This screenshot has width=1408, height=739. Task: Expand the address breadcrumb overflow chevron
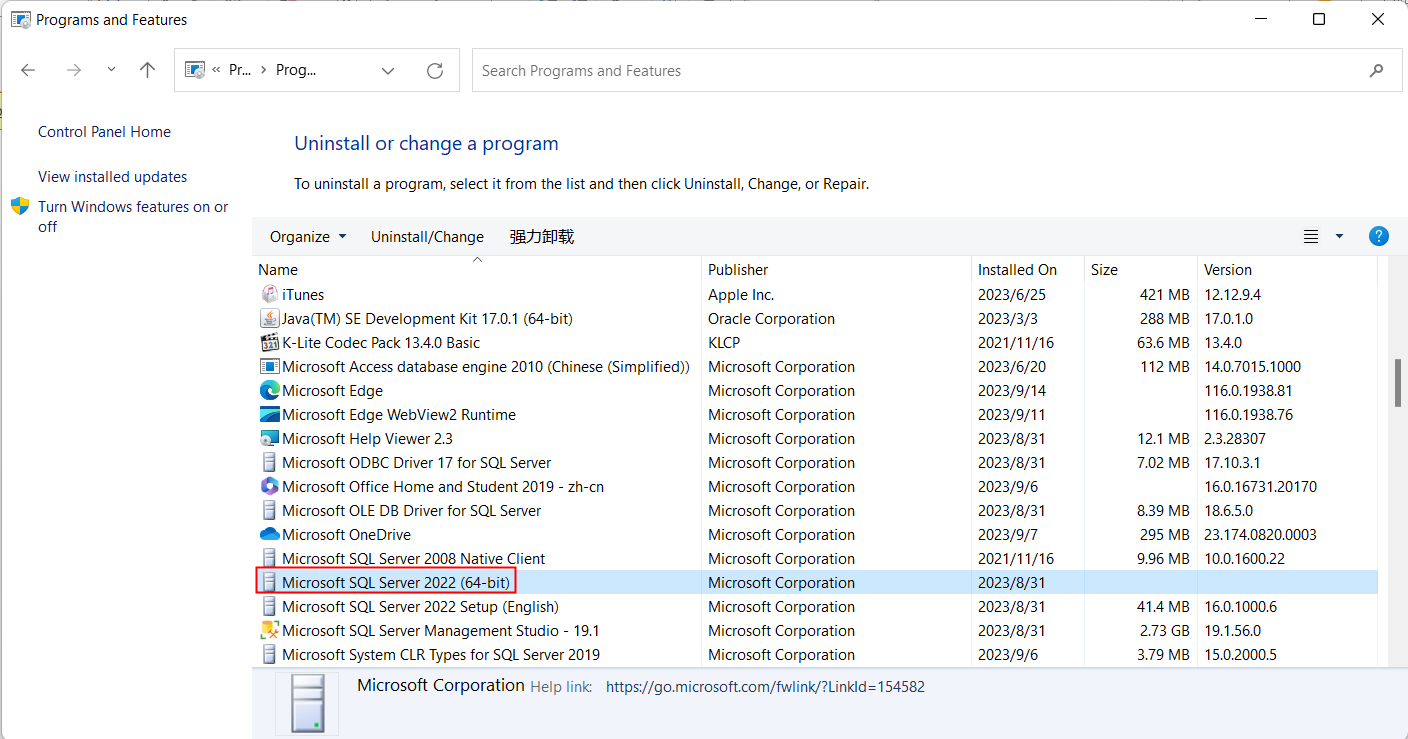click(x=216, y=71)
